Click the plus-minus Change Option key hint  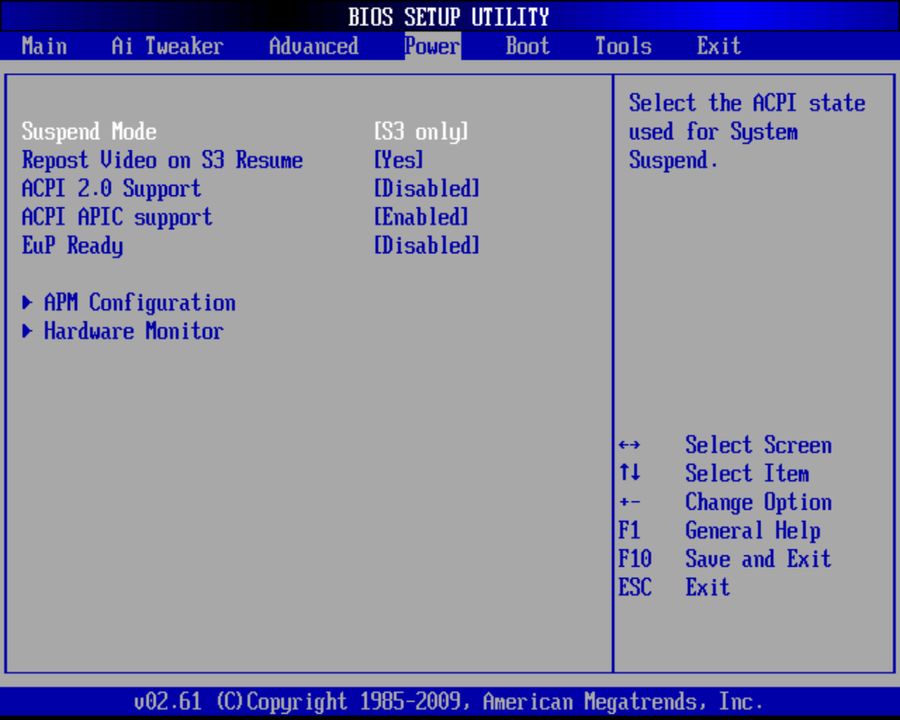(630, 502)
